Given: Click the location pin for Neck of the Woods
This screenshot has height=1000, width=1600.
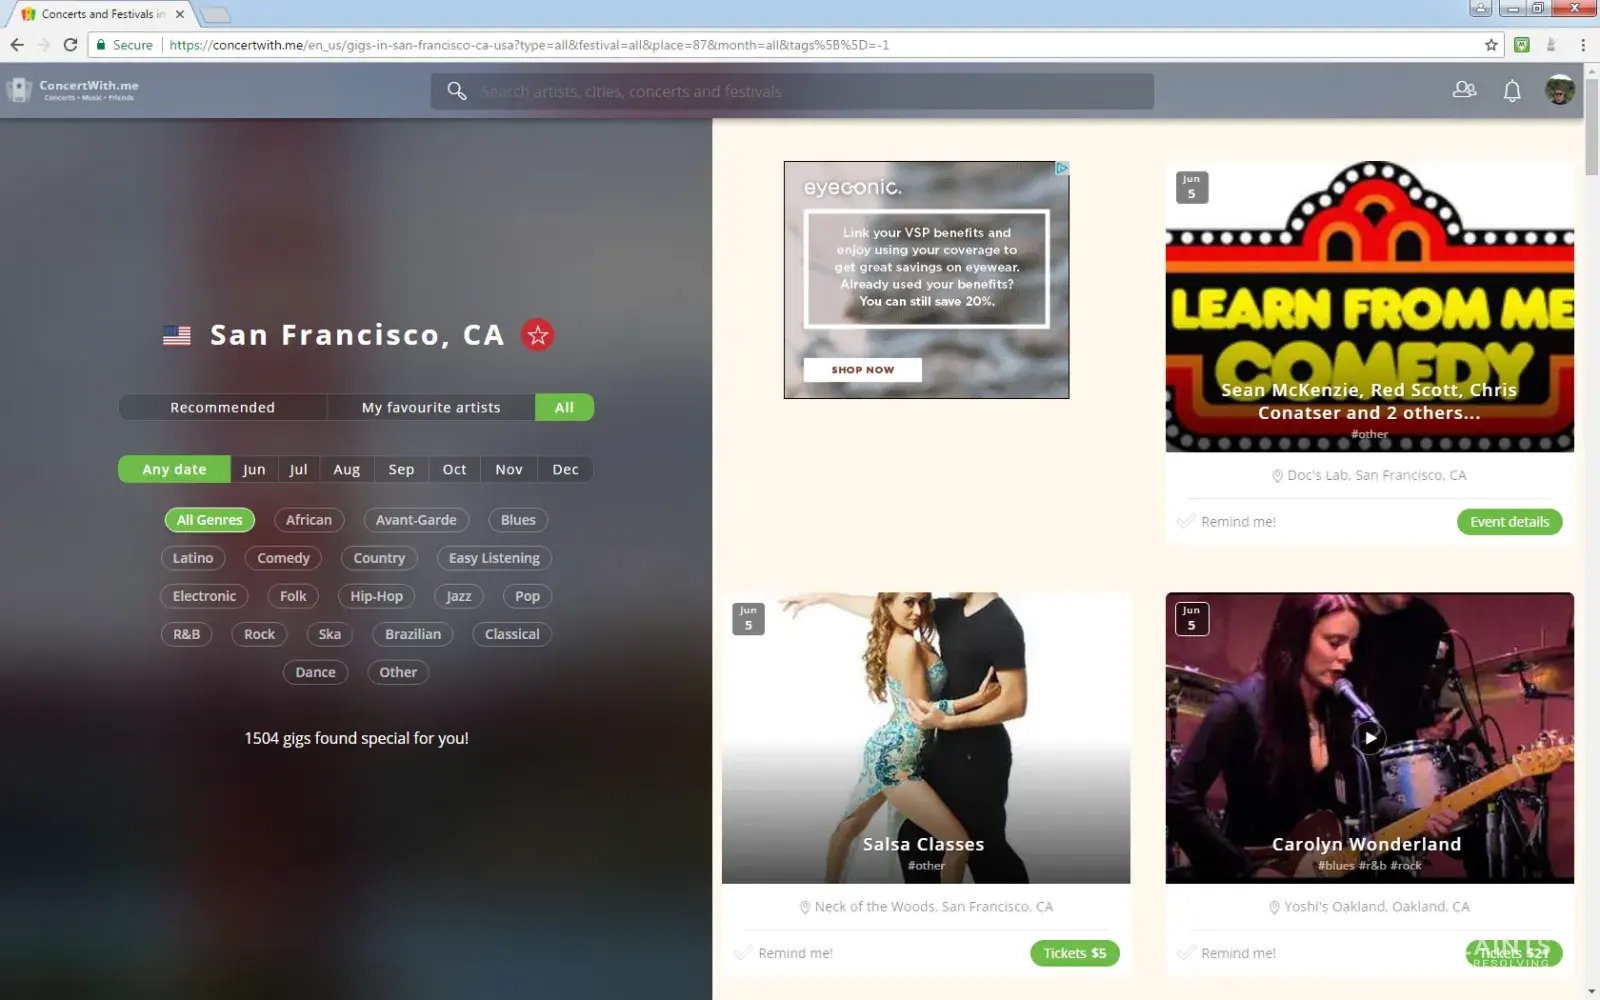Looking at the screenshot, I should tap(804, 907).
